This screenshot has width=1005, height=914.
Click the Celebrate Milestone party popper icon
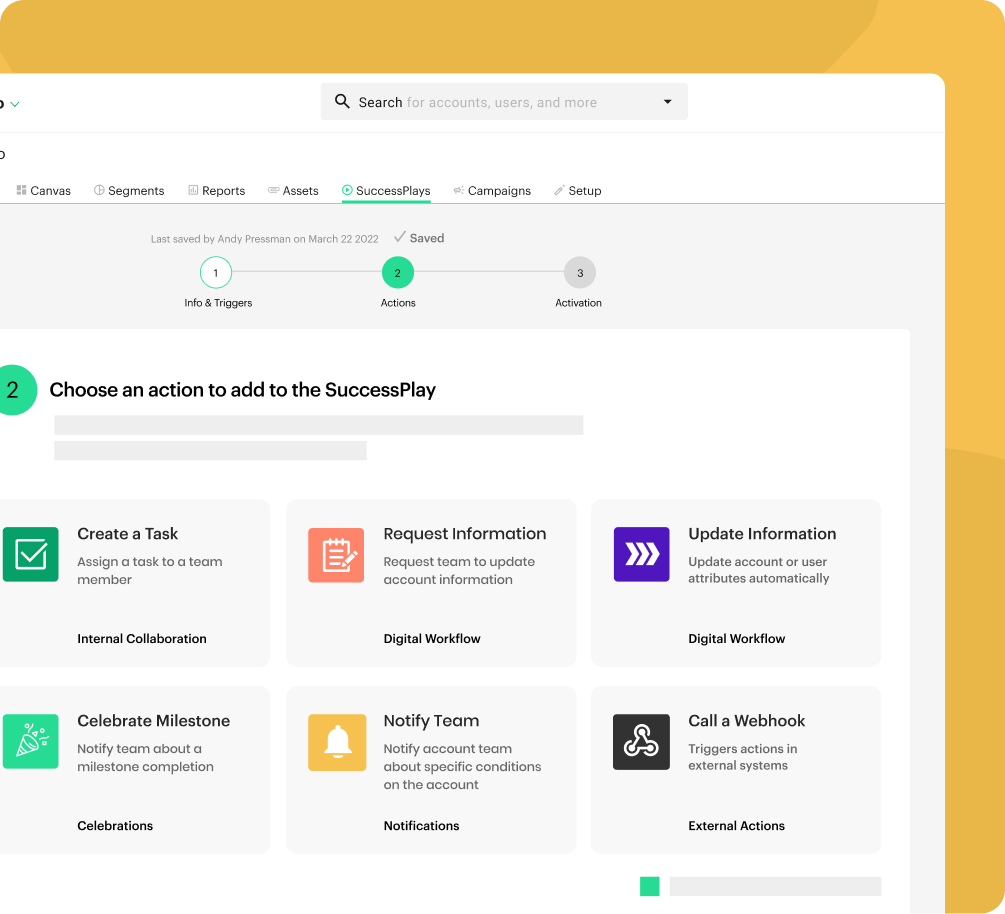pos(31,742)
